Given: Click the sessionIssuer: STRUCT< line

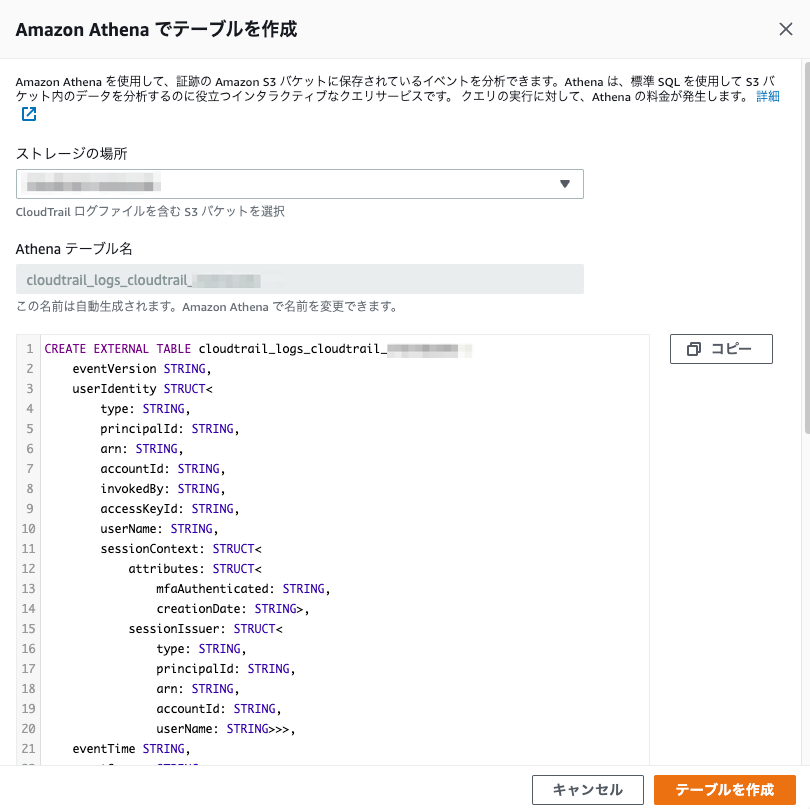Looking at the screenshot, I should tap(205, 629).
